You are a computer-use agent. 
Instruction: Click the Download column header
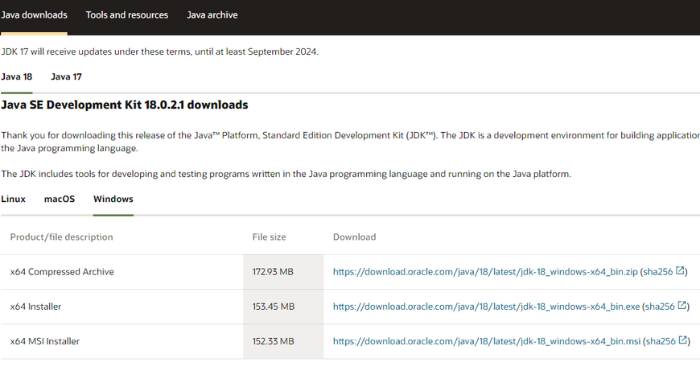[x=354, y=237]
